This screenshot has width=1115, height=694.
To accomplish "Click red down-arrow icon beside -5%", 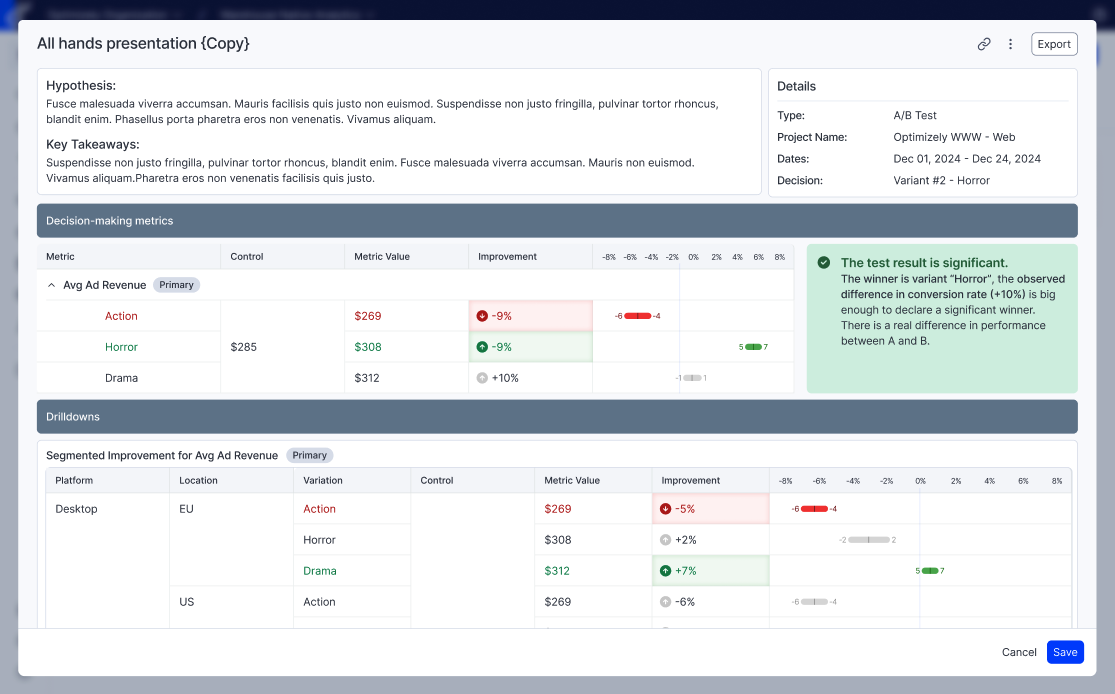I will [666, 509].
